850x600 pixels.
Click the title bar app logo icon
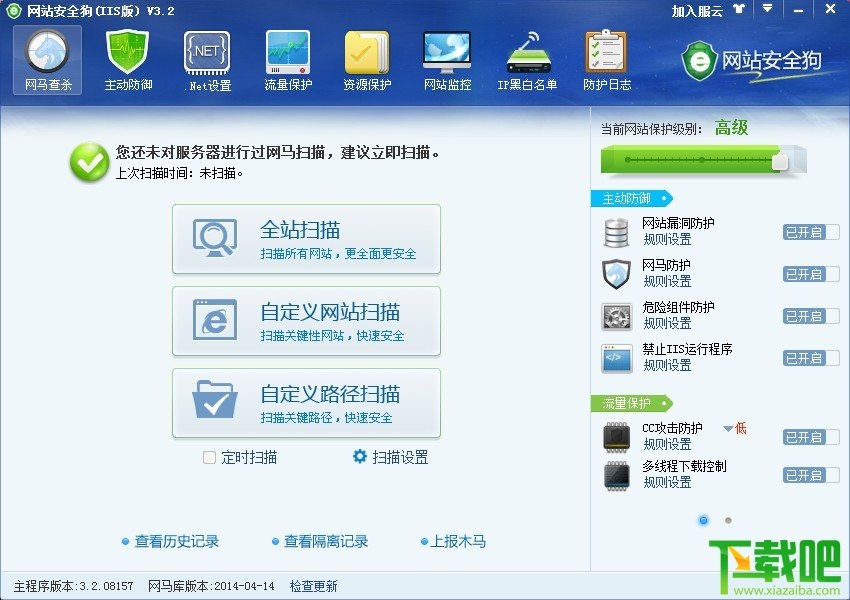(x=13, y=10)
